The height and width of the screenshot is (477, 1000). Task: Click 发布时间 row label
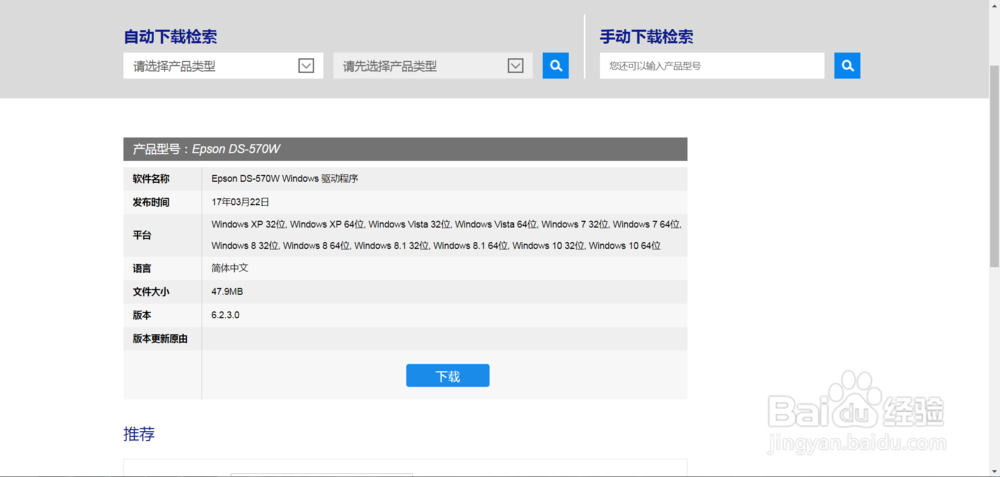pyautogui.click(x=151, y=202)
